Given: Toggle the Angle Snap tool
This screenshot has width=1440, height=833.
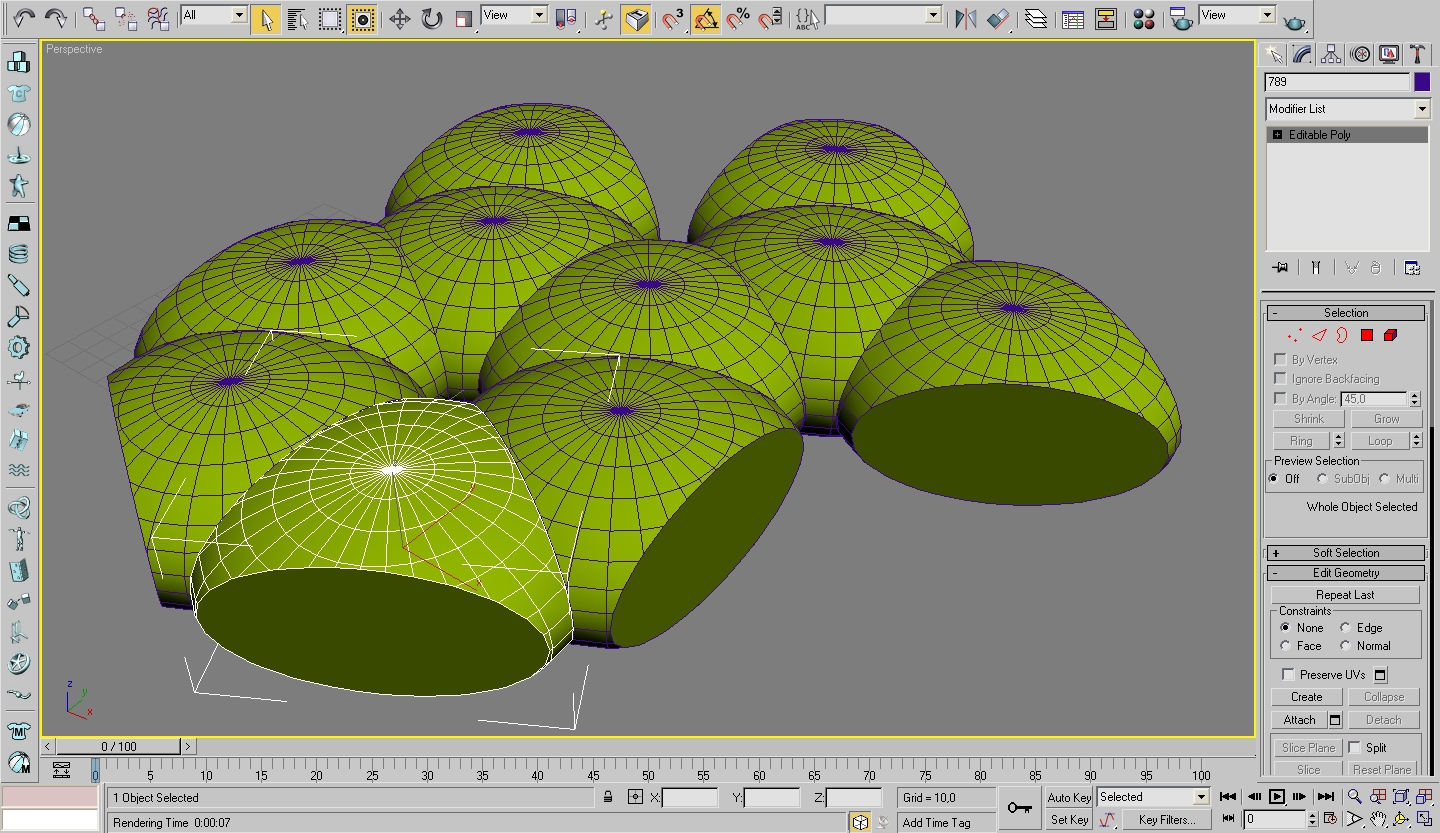Looking at the screenshot, I should point(706,18).
